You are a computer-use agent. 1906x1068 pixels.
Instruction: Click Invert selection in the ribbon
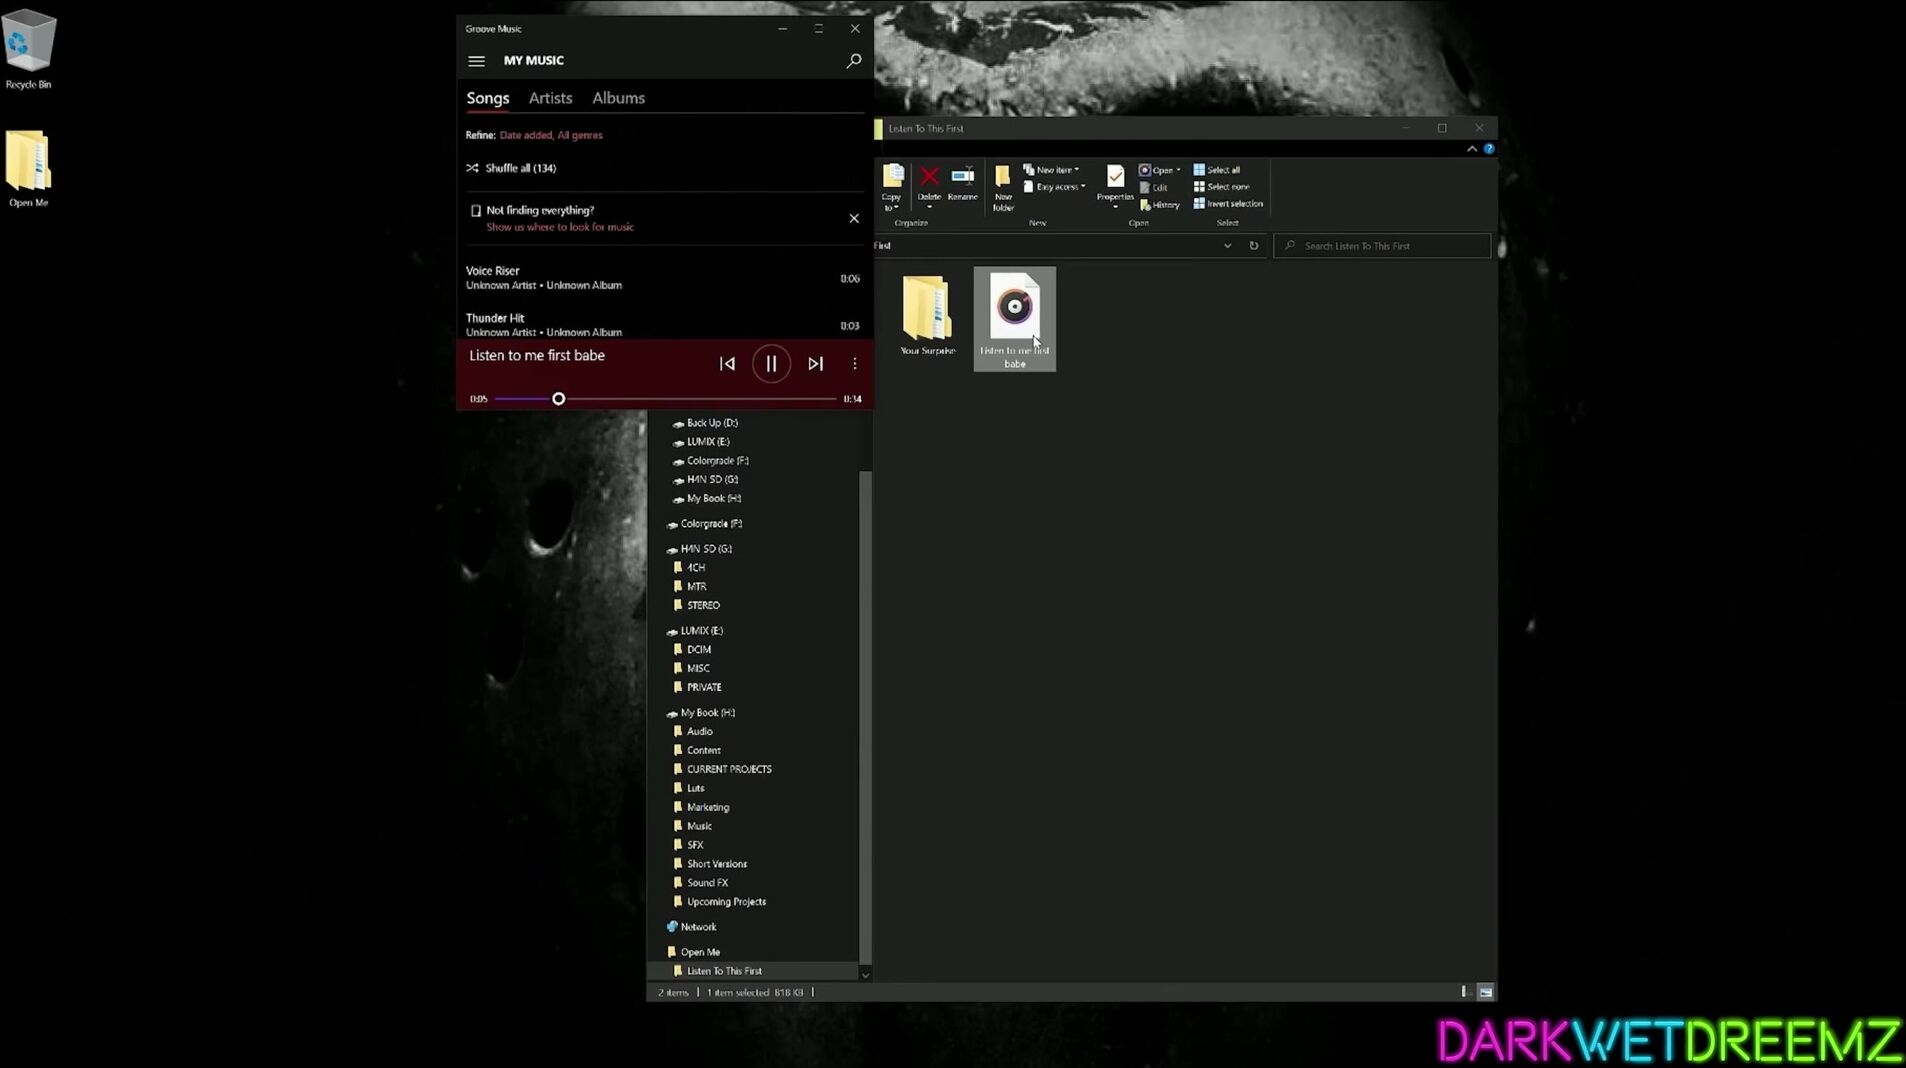pyautogui.click(x=1227, y=204)
